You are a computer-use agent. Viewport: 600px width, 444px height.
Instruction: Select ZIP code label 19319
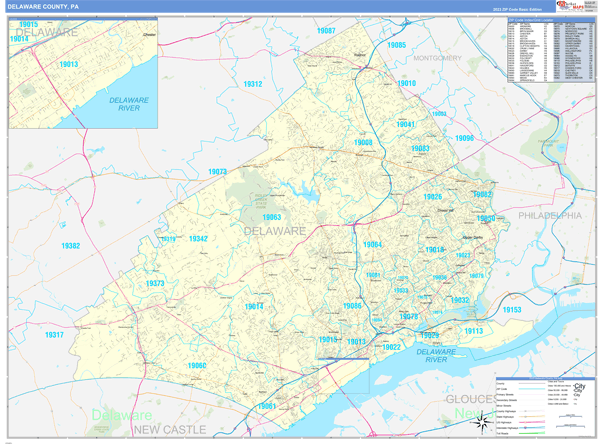point(168,239)
